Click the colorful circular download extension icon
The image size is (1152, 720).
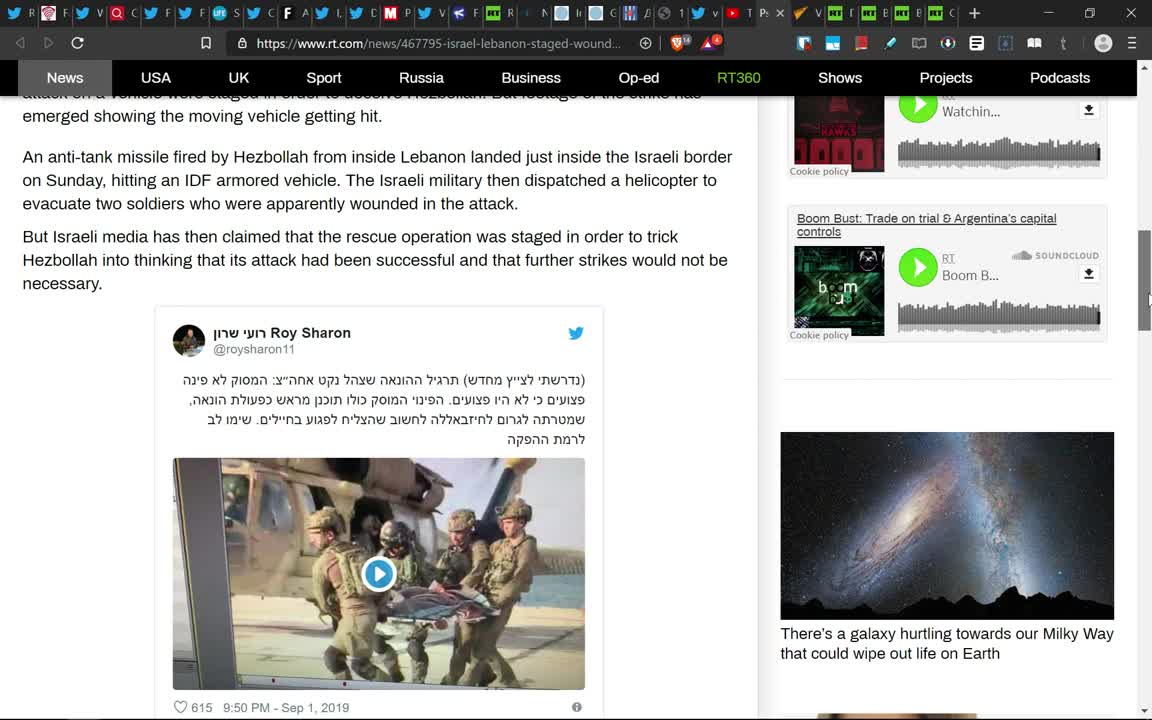point(948,43)
